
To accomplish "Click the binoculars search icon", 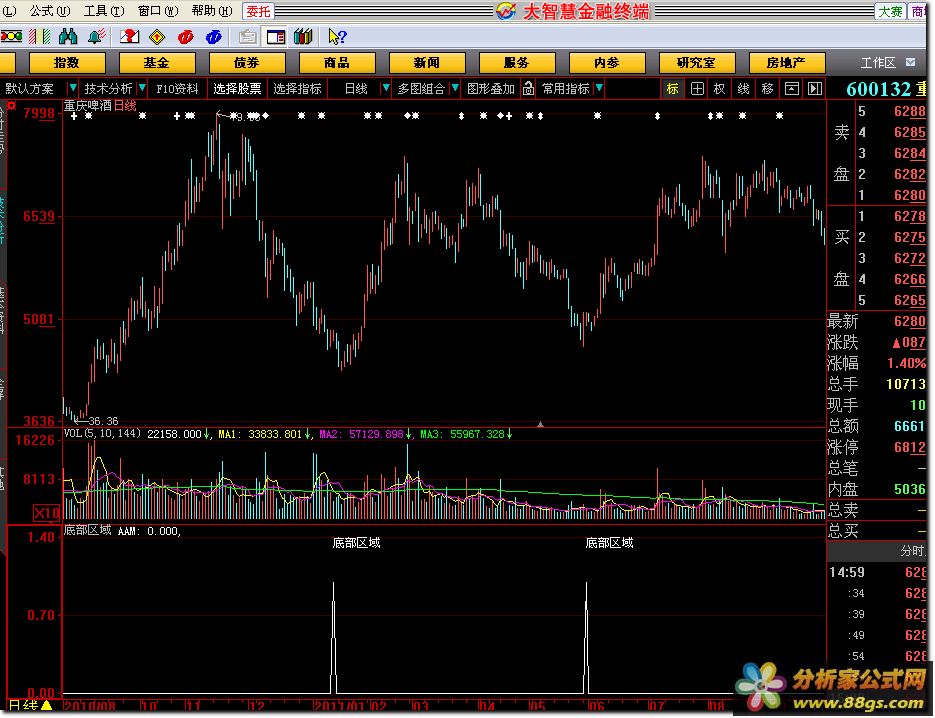I will [68, 37].
